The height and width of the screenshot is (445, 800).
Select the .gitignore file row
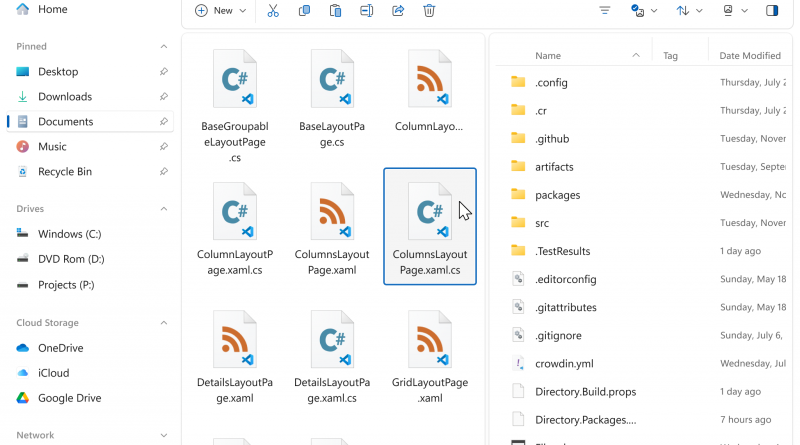tap(644, 335)
